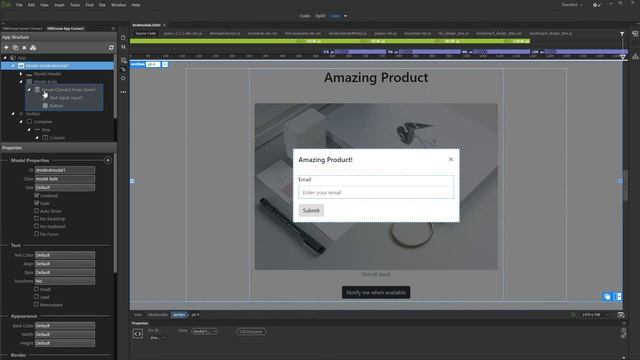Click the live view options arrows icon
This screenshot has width=640, height=360.
pyautogui.click(x=123, y=47)
